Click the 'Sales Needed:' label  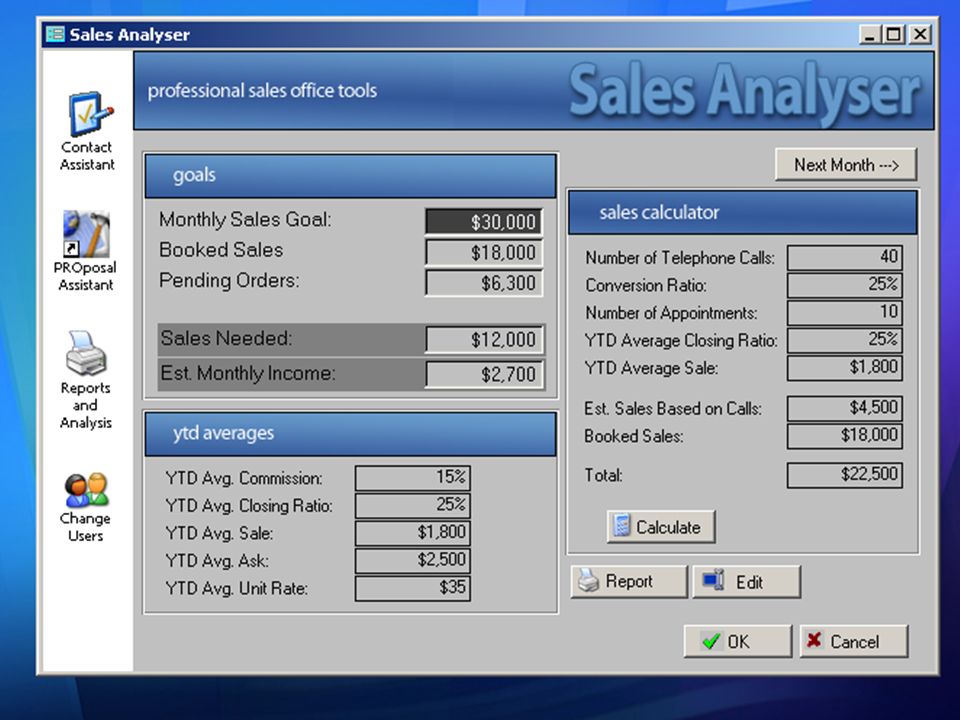pyautogui.click(x=226, y=339)
